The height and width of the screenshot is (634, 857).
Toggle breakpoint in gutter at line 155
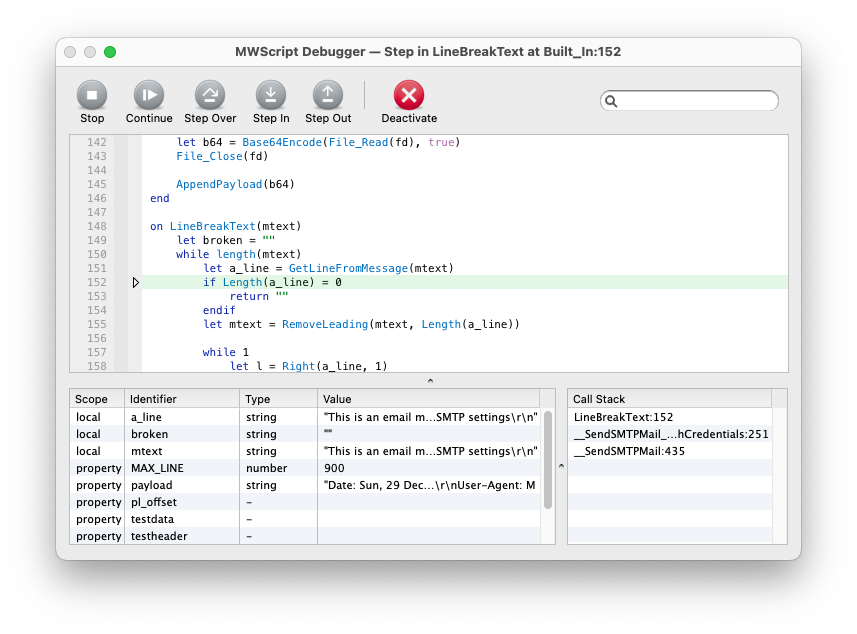point(121,325)
